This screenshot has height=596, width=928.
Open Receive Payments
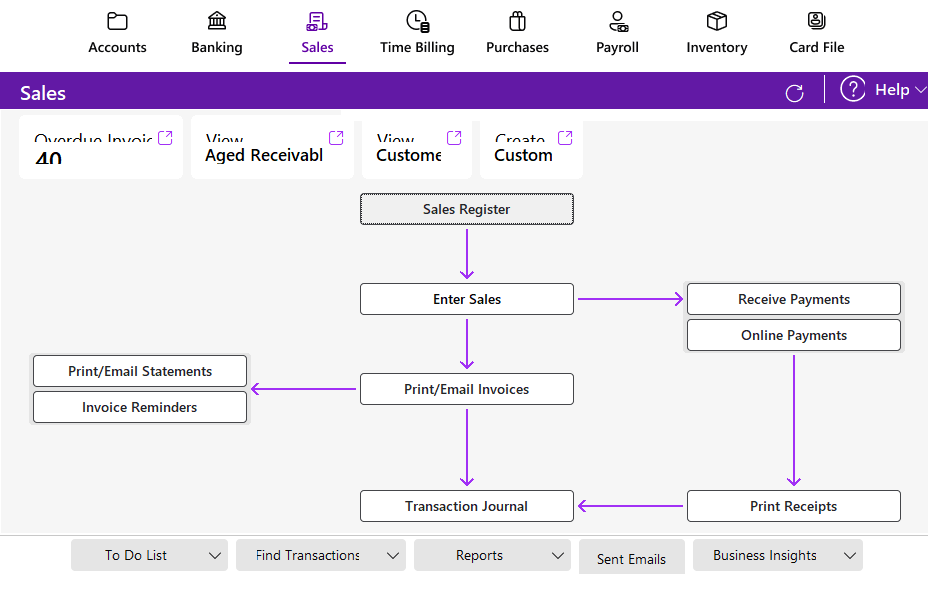pos(794,299)
